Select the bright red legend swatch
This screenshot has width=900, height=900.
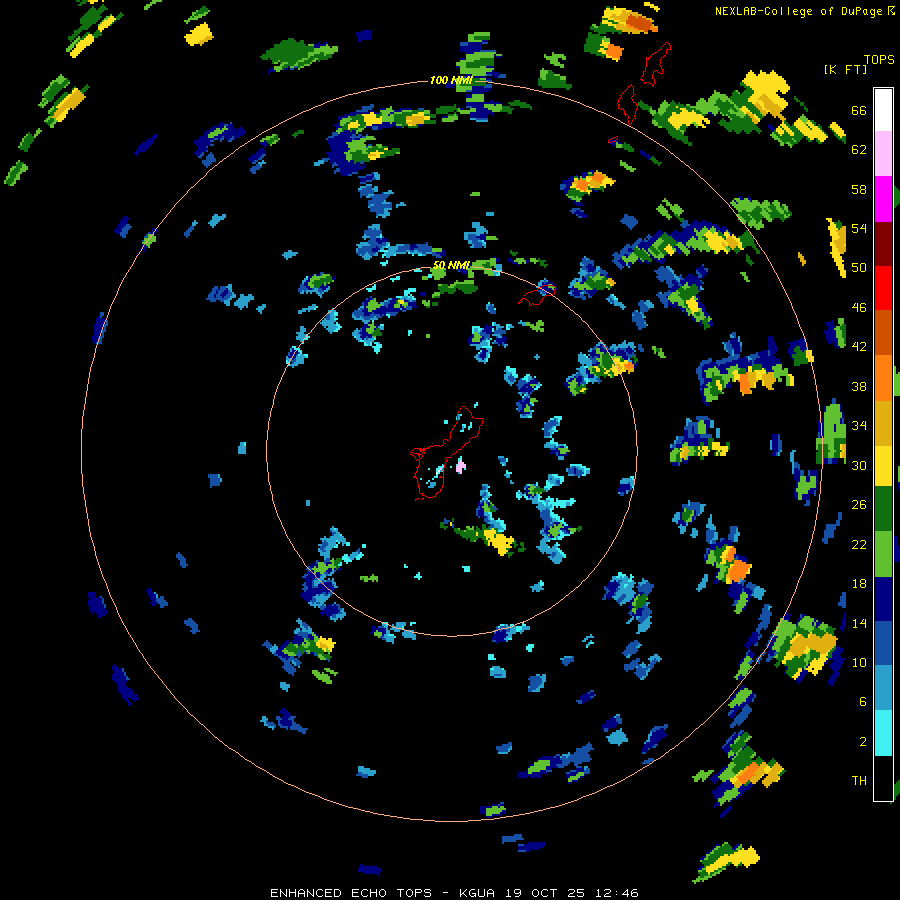pos(883,288)
